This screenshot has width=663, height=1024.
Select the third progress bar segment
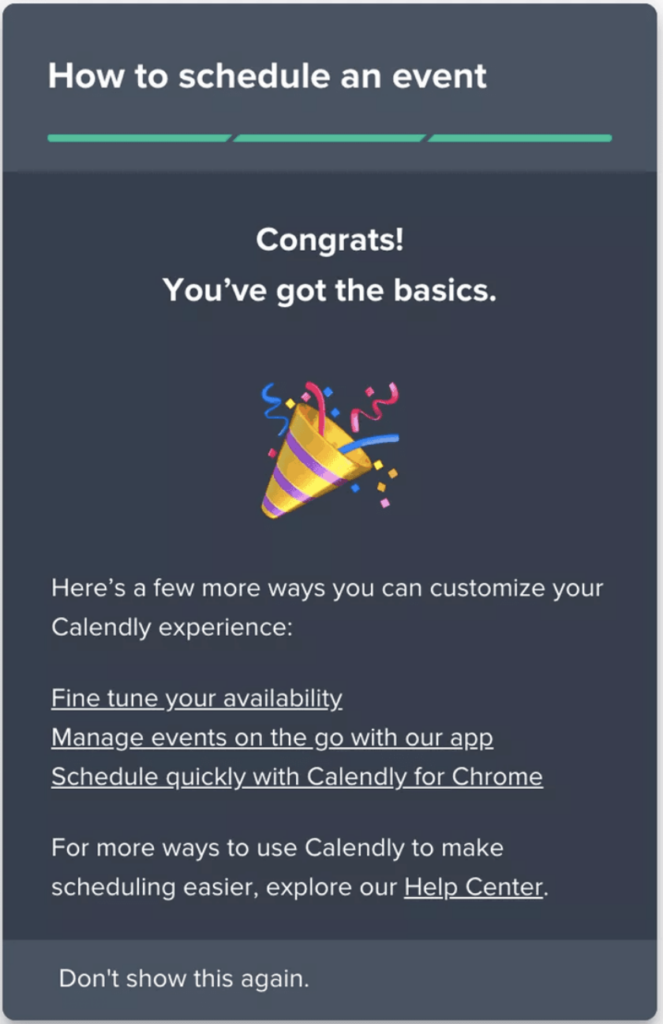[x=521, y=138]
